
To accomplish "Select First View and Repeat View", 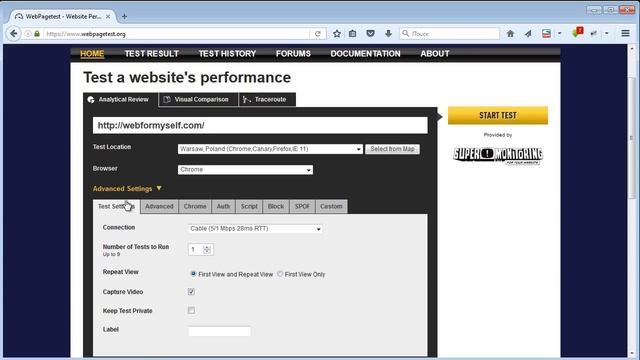I will pyautogui.click(x=193, y=274).
